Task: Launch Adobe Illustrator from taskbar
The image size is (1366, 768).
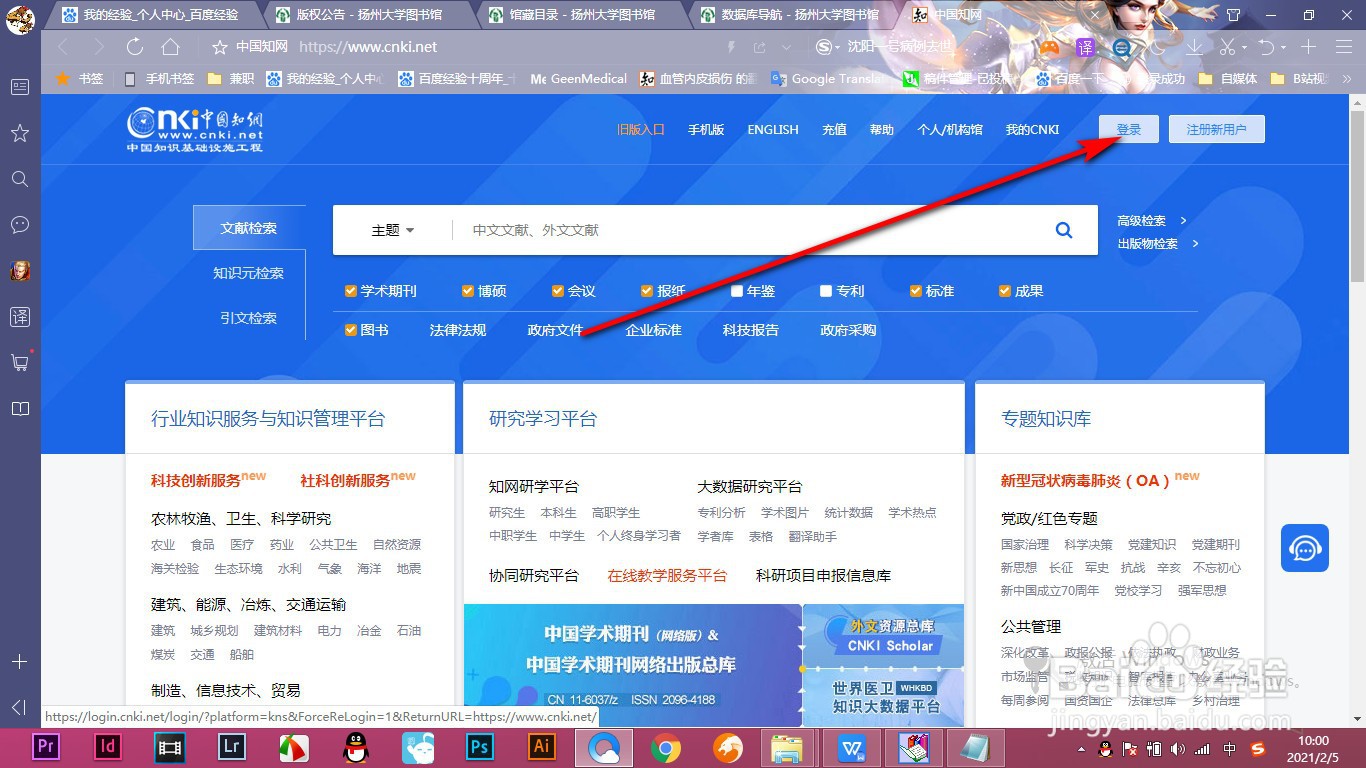Action: (542, 747)
